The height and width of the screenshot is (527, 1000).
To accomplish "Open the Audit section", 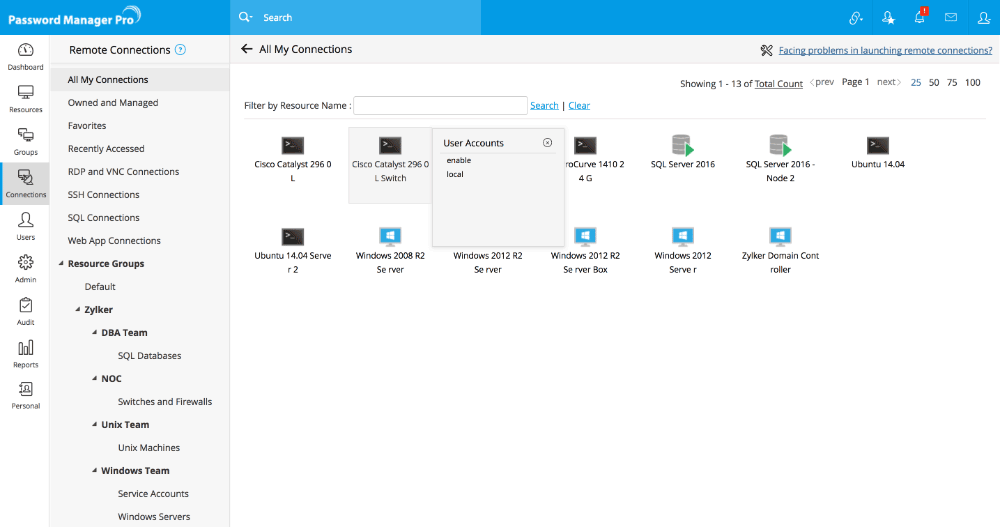I will 26,311.
